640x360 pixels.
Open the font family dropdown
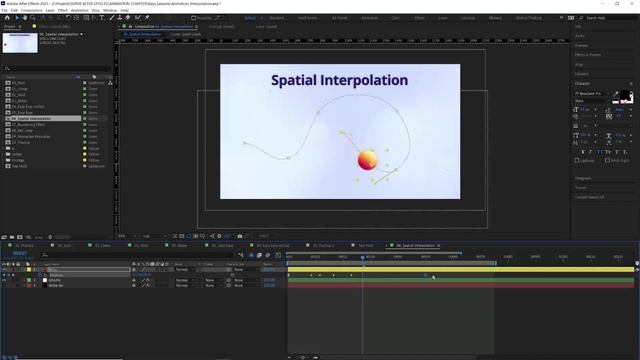591,94
